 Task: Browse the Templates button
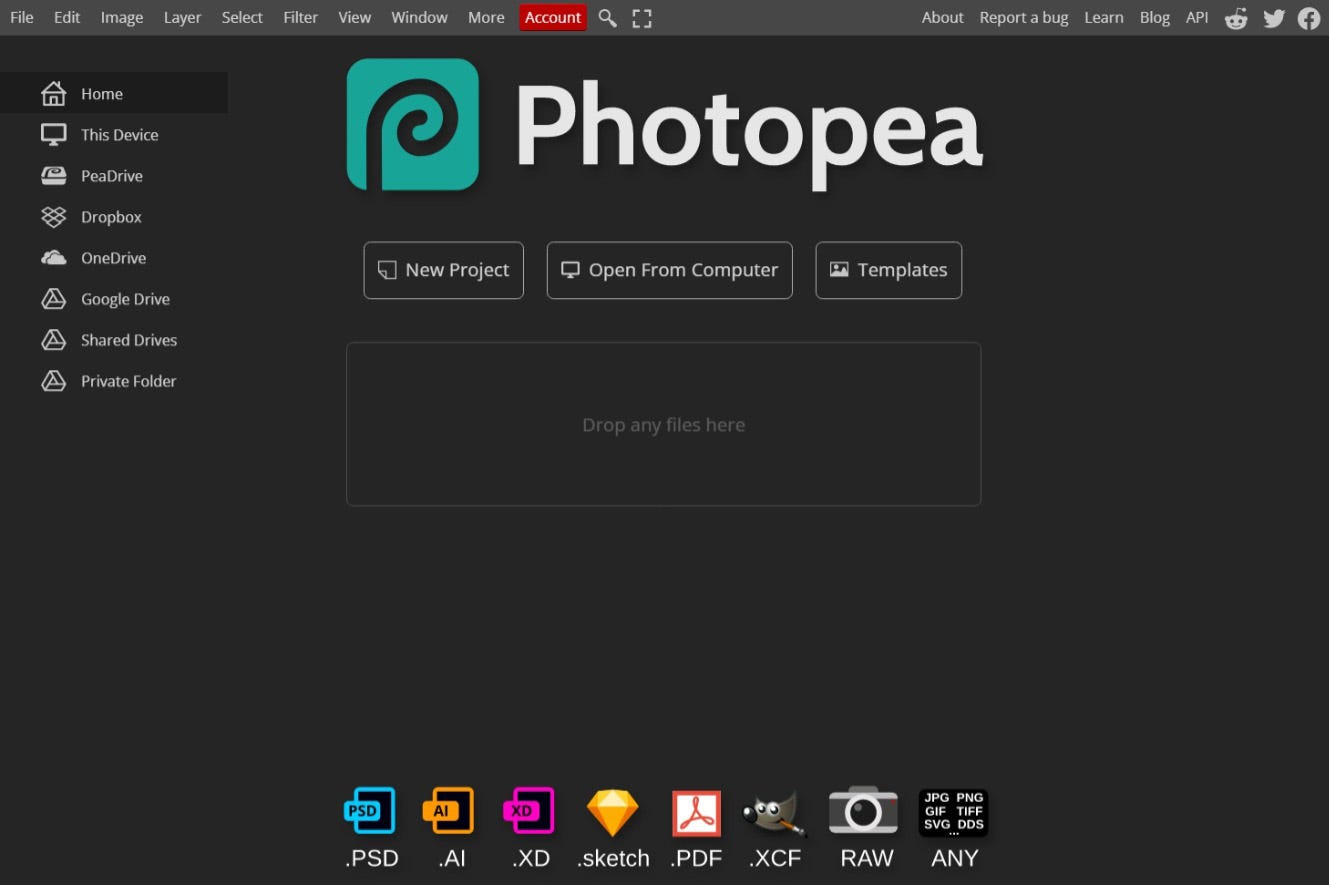click(889, 270)
